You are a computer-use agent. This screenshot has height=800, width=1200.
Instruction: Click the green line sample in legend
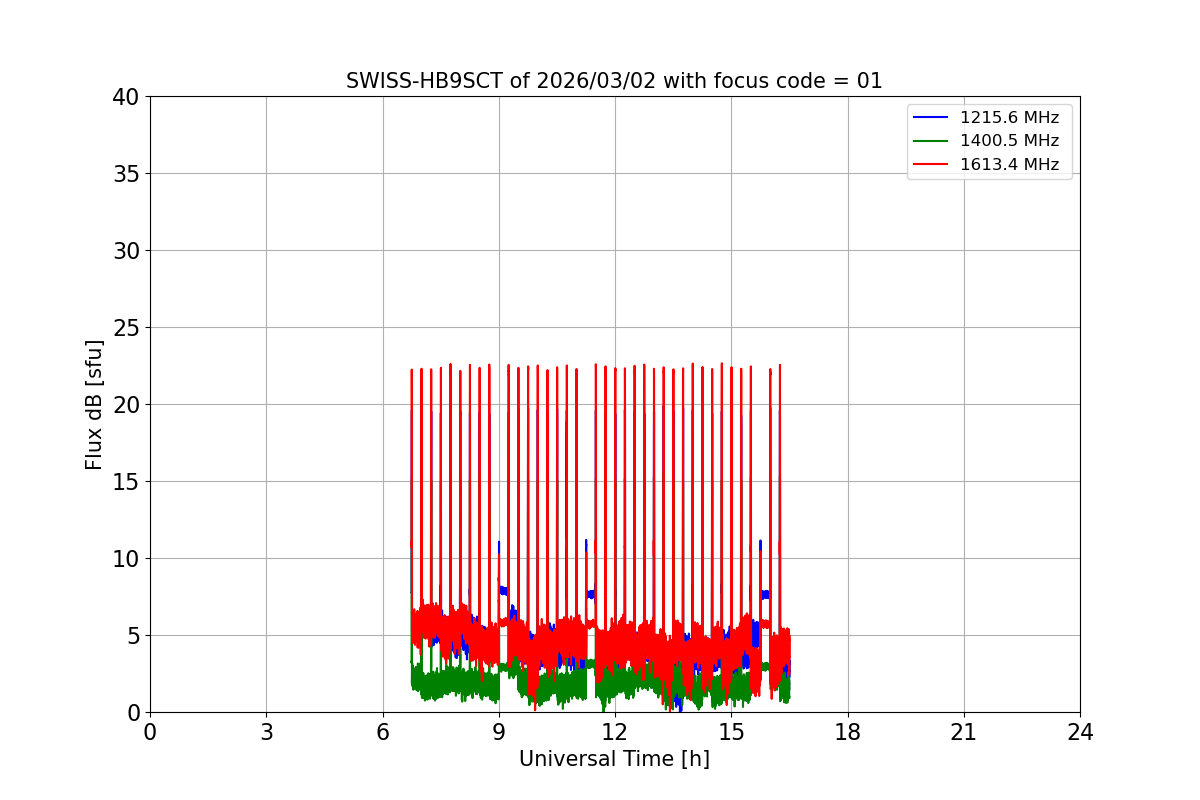931,141
